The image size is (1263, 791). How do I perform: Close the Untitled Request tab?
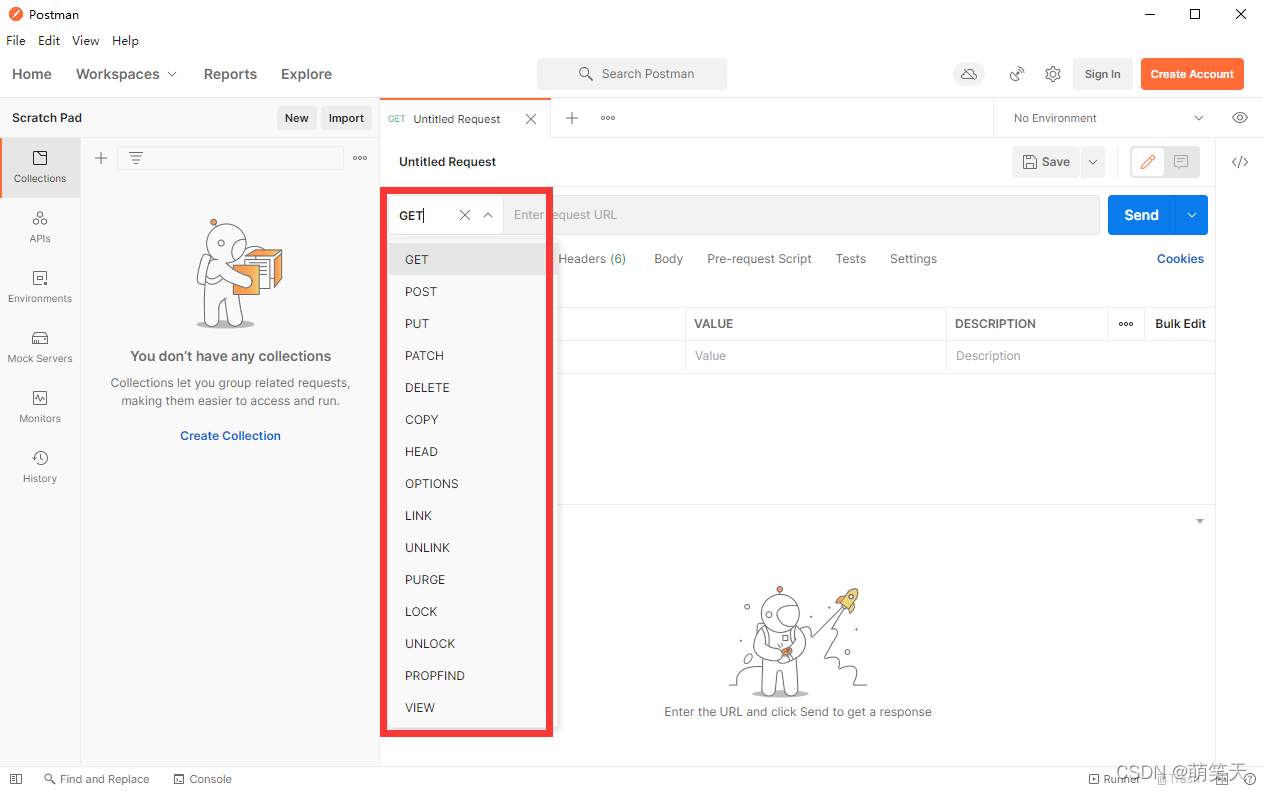[x=531, y=119]
